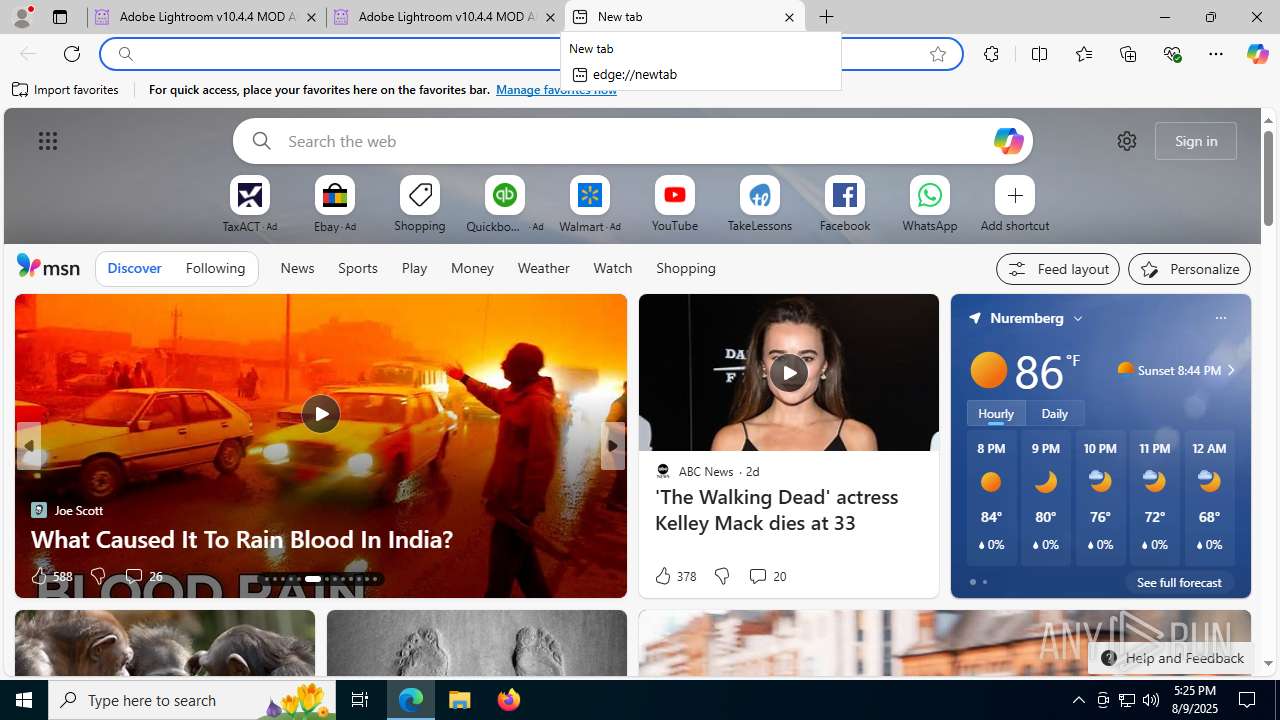Open WhatsApp shortcut tile

click(x=930, y=205)
